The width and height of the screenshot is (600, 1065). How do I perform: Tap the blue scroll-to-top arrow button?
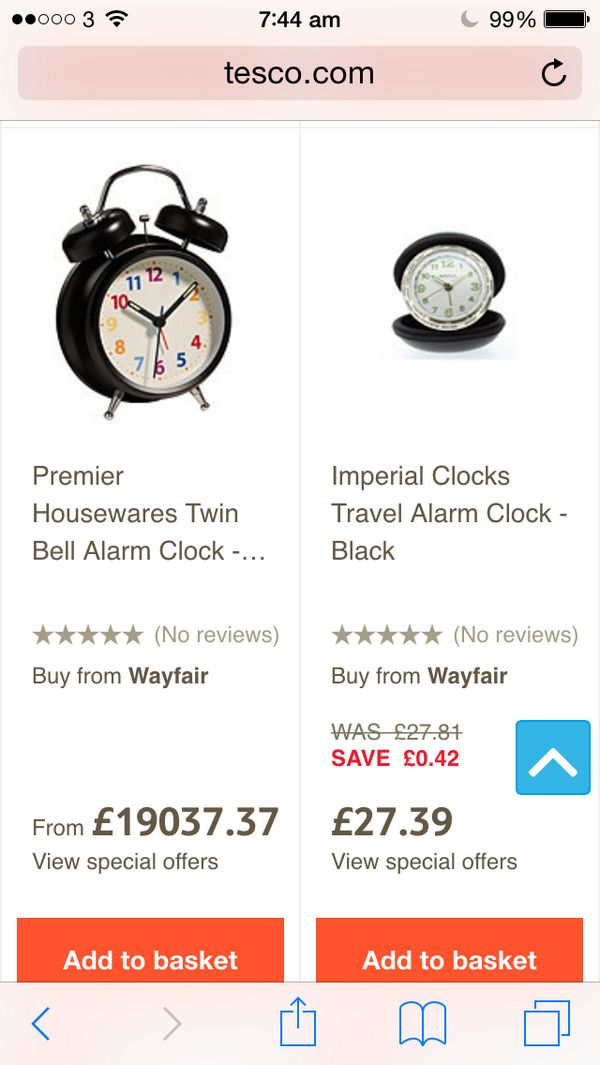[x=553, y=757]
